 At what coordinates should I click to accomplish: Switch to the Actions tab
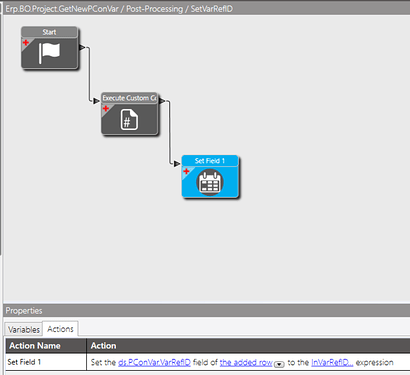(x=60, y=329)
